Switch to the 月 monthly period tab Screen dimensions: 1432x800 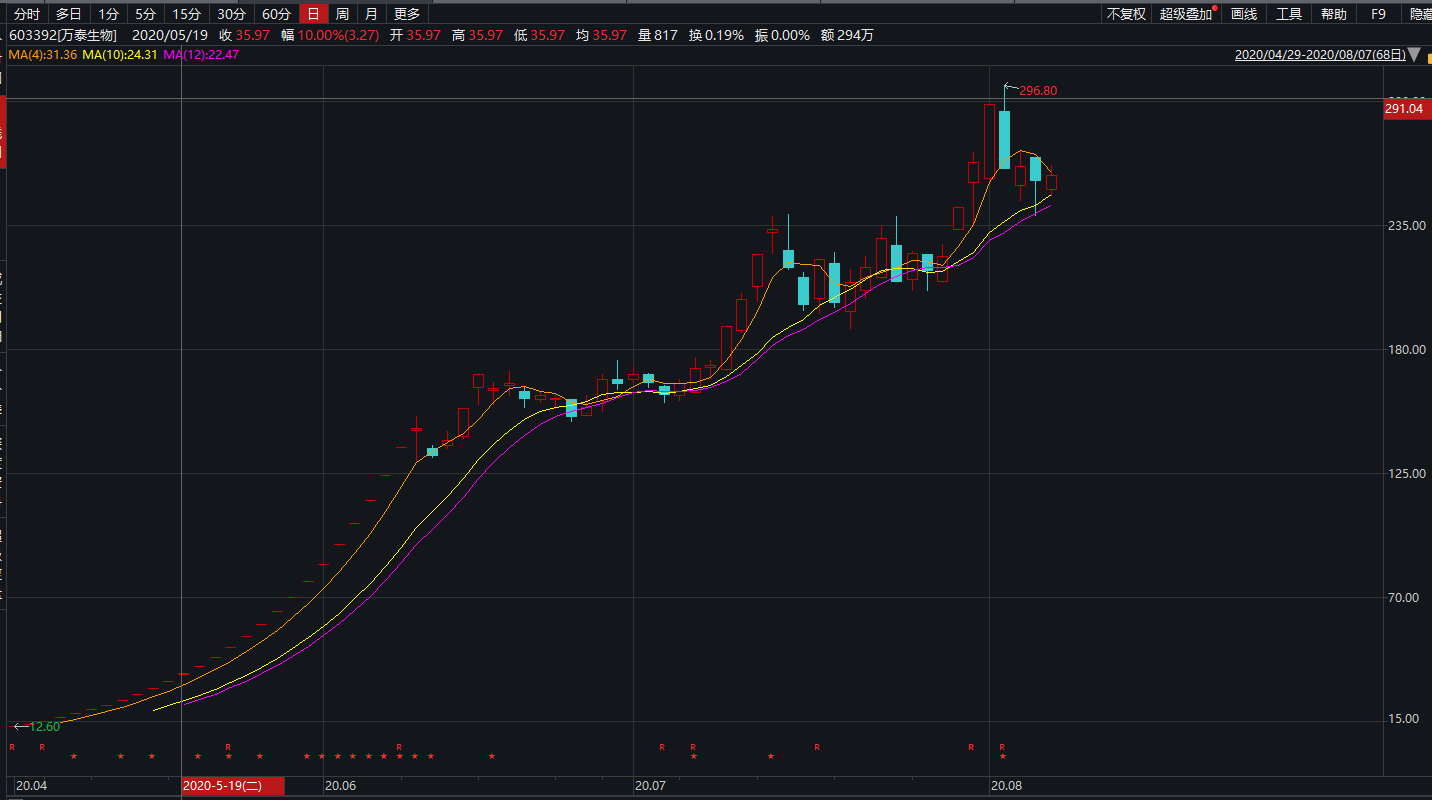coord(372,14)
